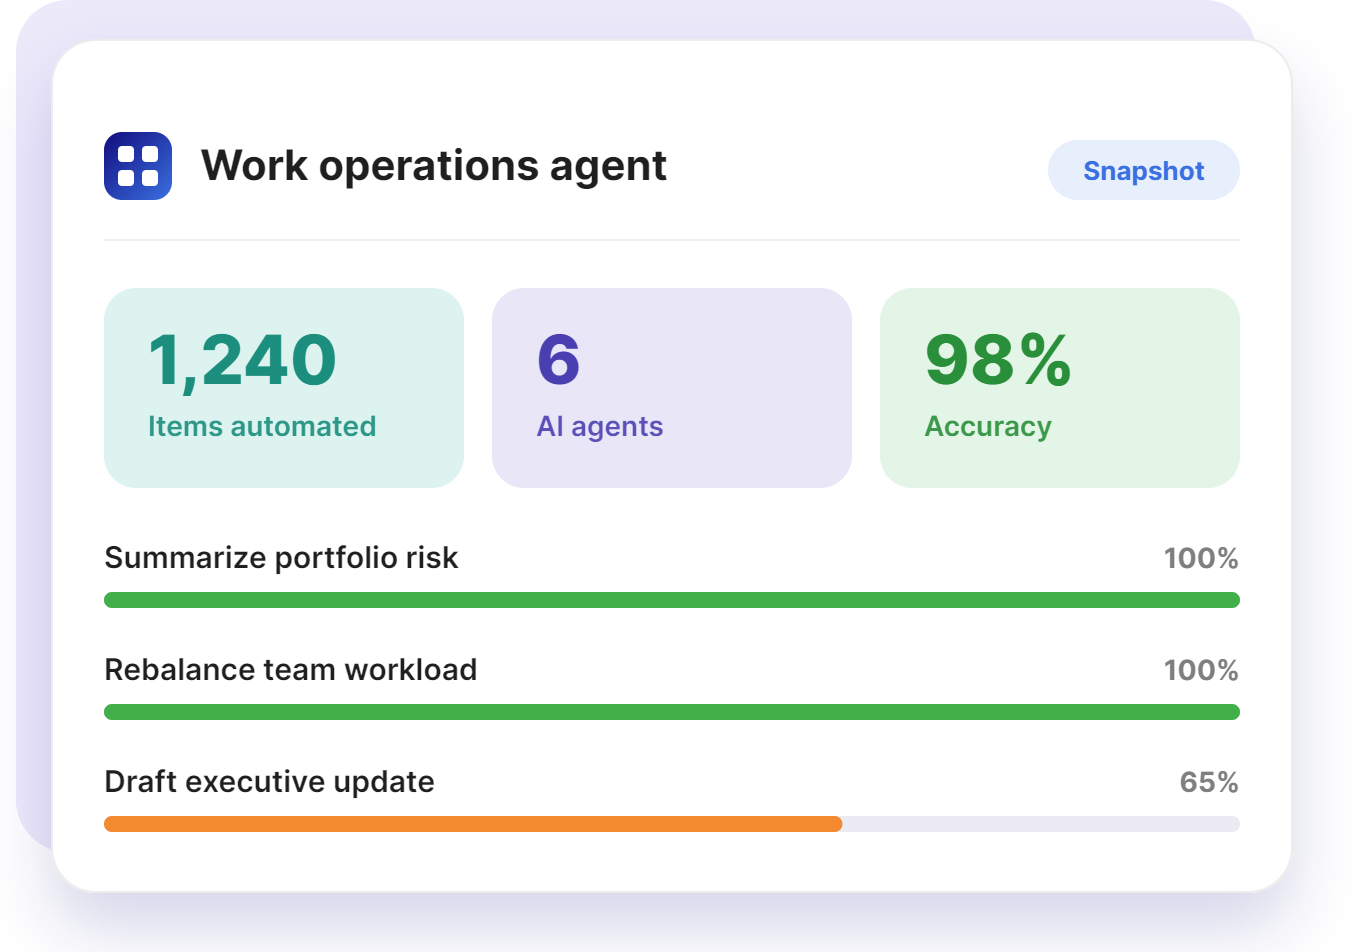Open the Items automated stat card
Viewport: 1356px width, 952px height.
tap(284, 388)
